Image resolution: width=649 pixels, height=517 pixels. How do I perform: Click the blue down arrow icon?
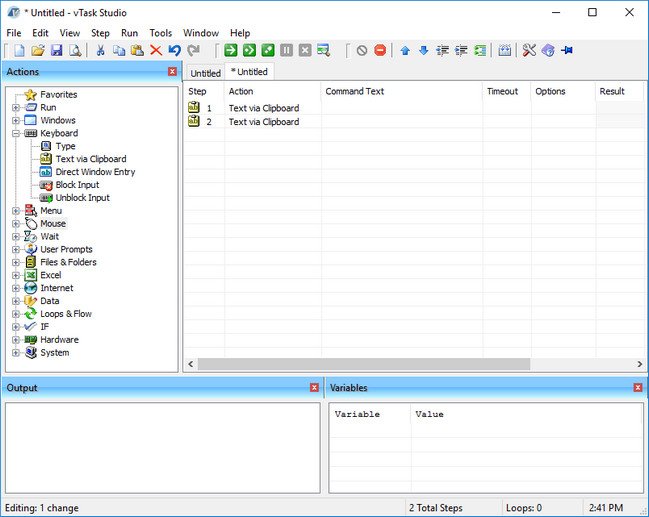tap(423, 50)
